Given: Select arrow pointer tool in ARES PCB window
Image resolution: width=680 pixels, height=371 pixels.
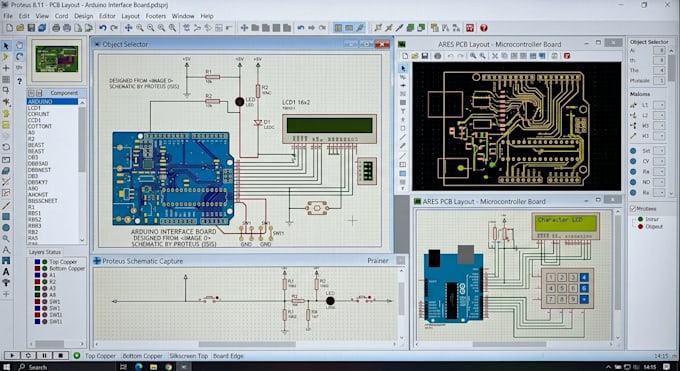Looking at the screenshot, I should coord(403,68).
